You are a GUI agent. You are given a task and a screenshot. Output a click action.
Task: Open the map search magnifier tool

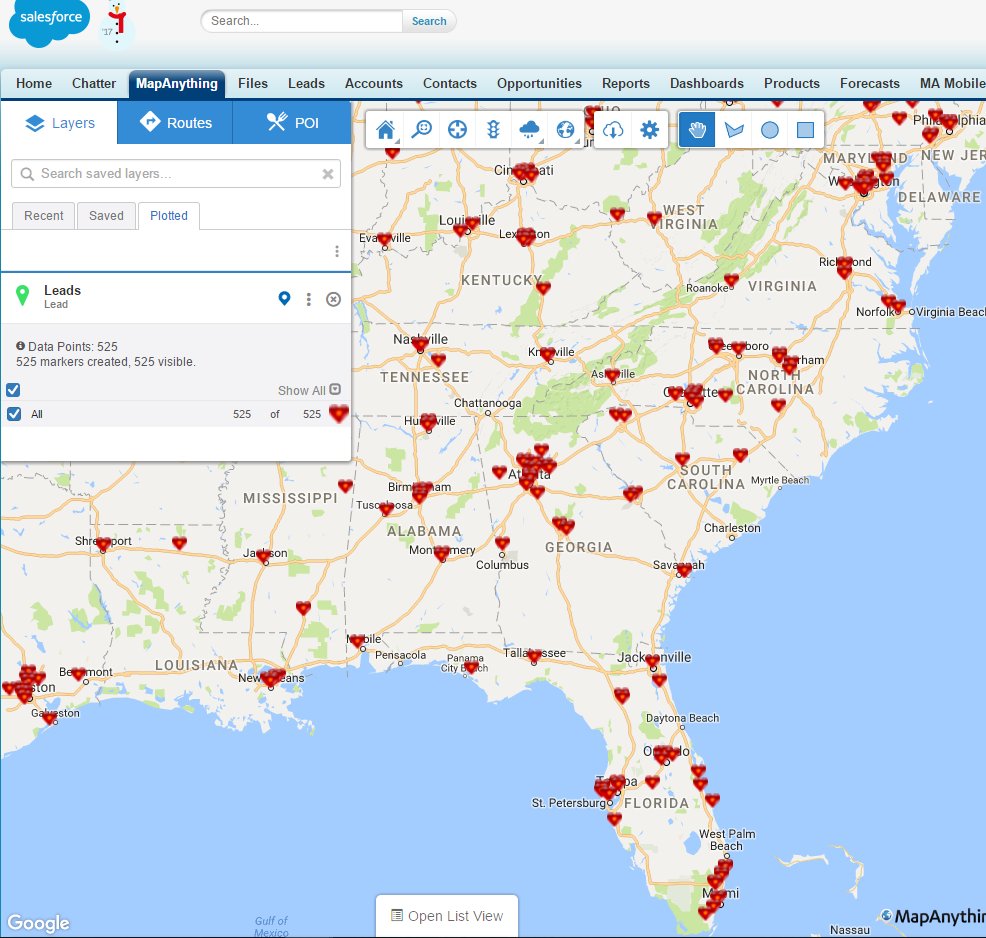[421, 130]
